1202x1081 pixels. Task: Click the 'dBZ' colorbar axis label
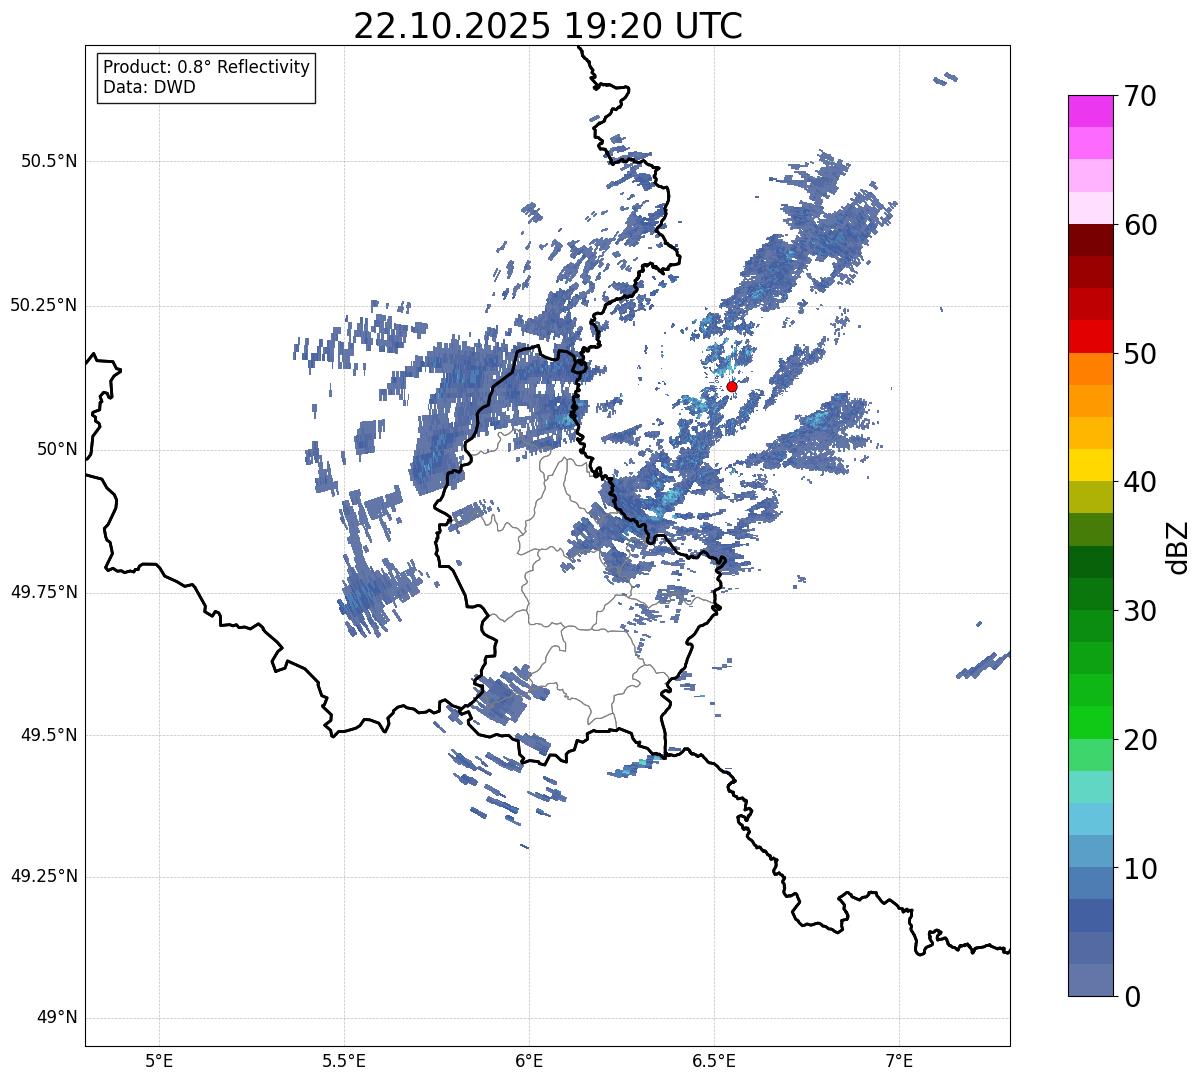tap(1178, 546)
